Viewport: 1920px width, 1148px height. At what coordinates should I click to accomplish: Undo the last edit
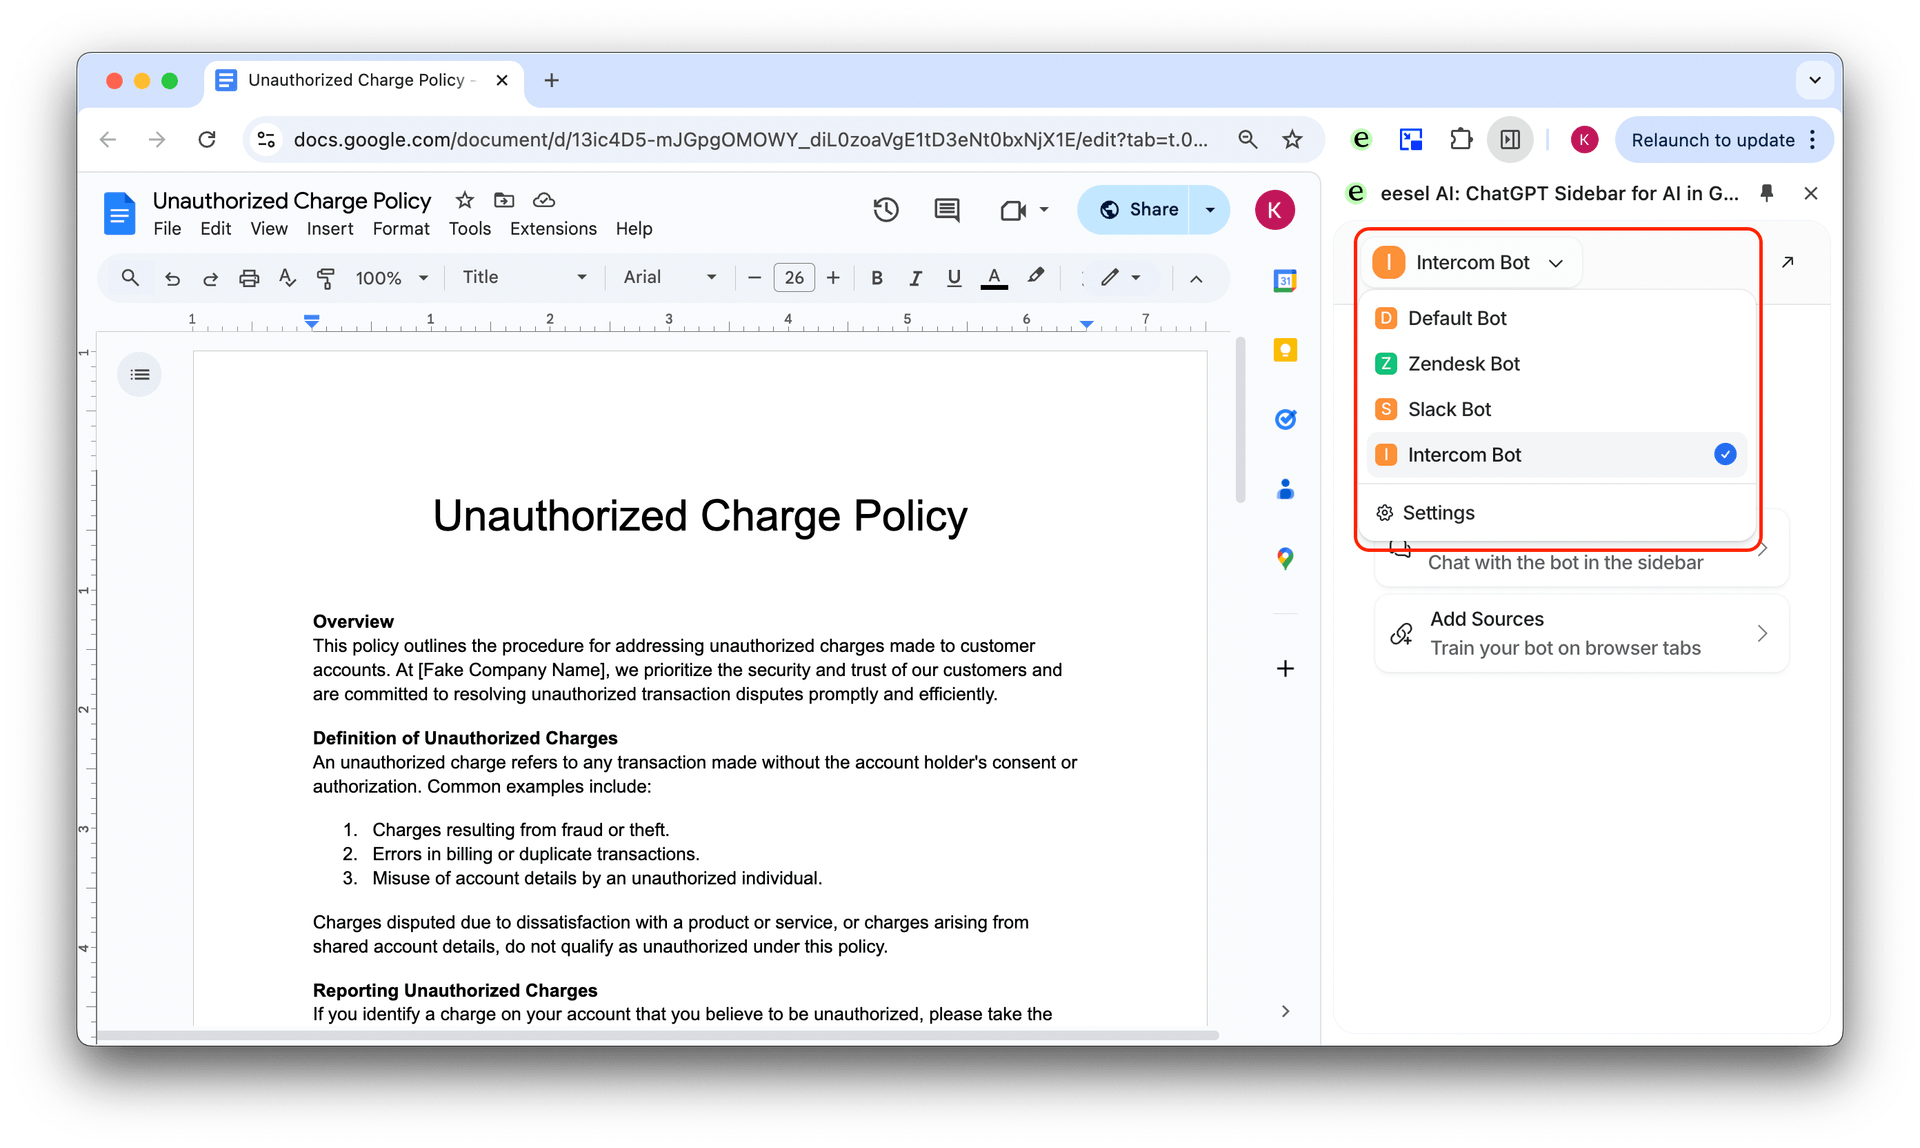(172, 278)
